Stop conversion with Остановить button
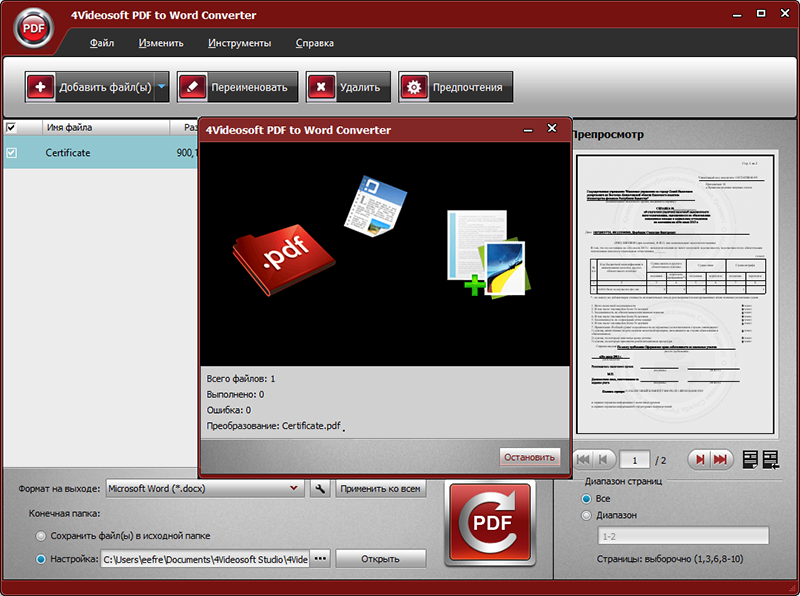Viewport: 800px width, 596px height. pyautogui.click(x=529, y=457)
